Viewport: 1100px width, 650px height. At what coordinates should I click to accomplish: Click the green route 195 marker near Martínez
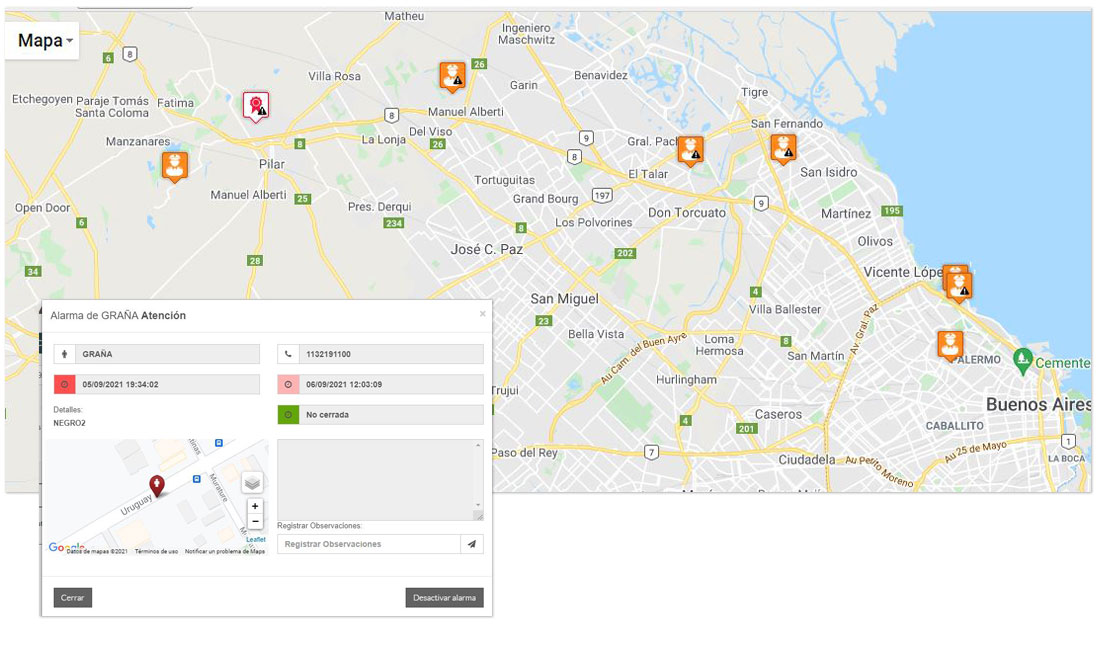[x=892, y=210]
